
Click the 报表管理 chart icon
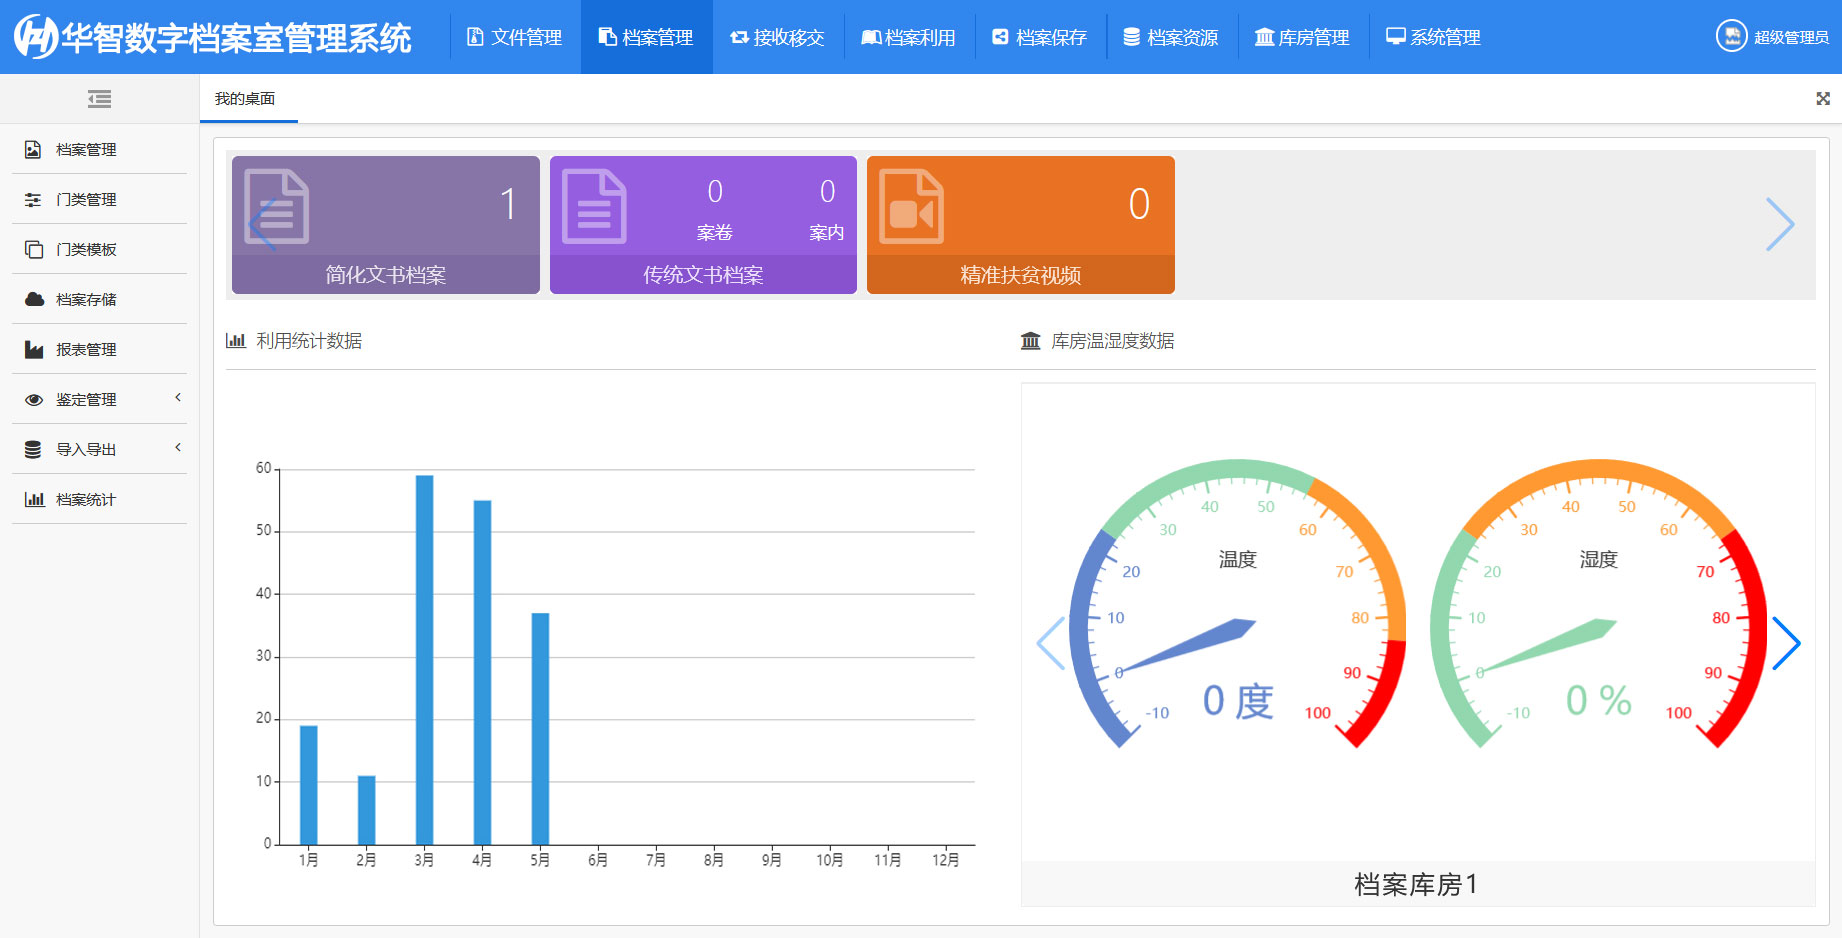point(34,349)
